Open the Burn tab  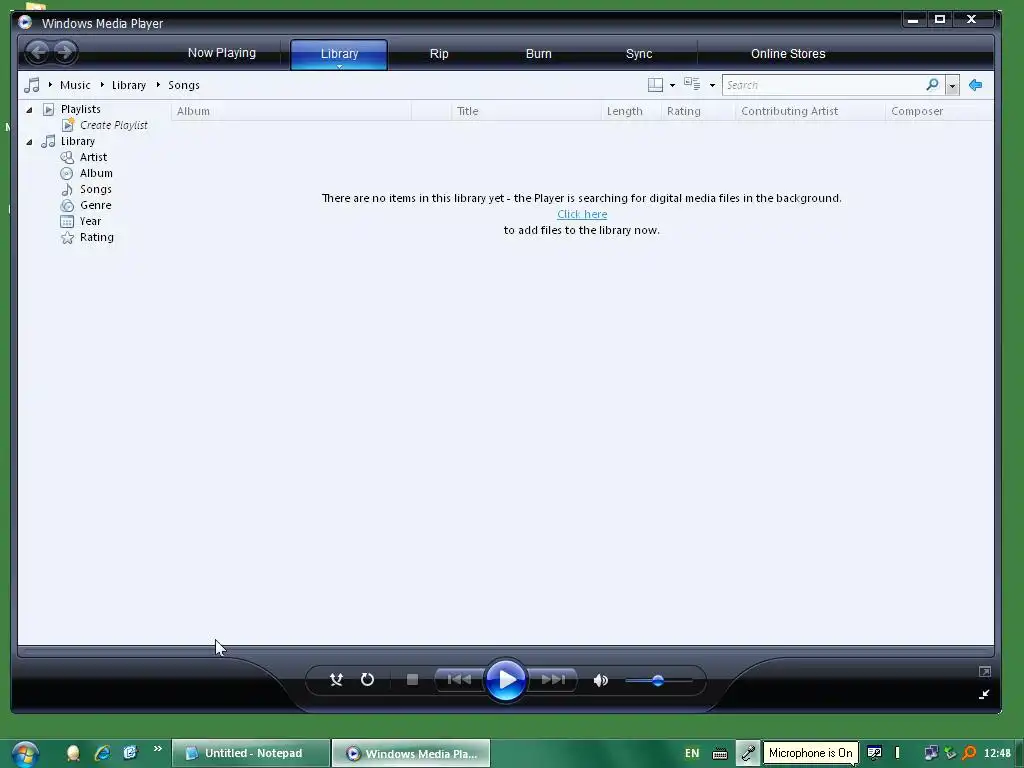click(539, 54)
